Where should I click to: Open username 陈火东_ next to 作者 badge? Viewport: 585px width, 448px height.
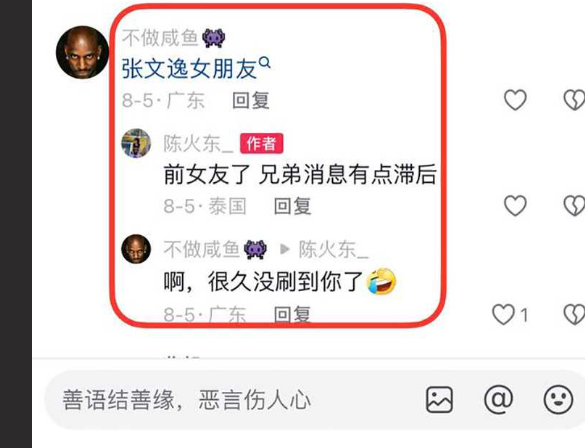(x=198, y=144)
